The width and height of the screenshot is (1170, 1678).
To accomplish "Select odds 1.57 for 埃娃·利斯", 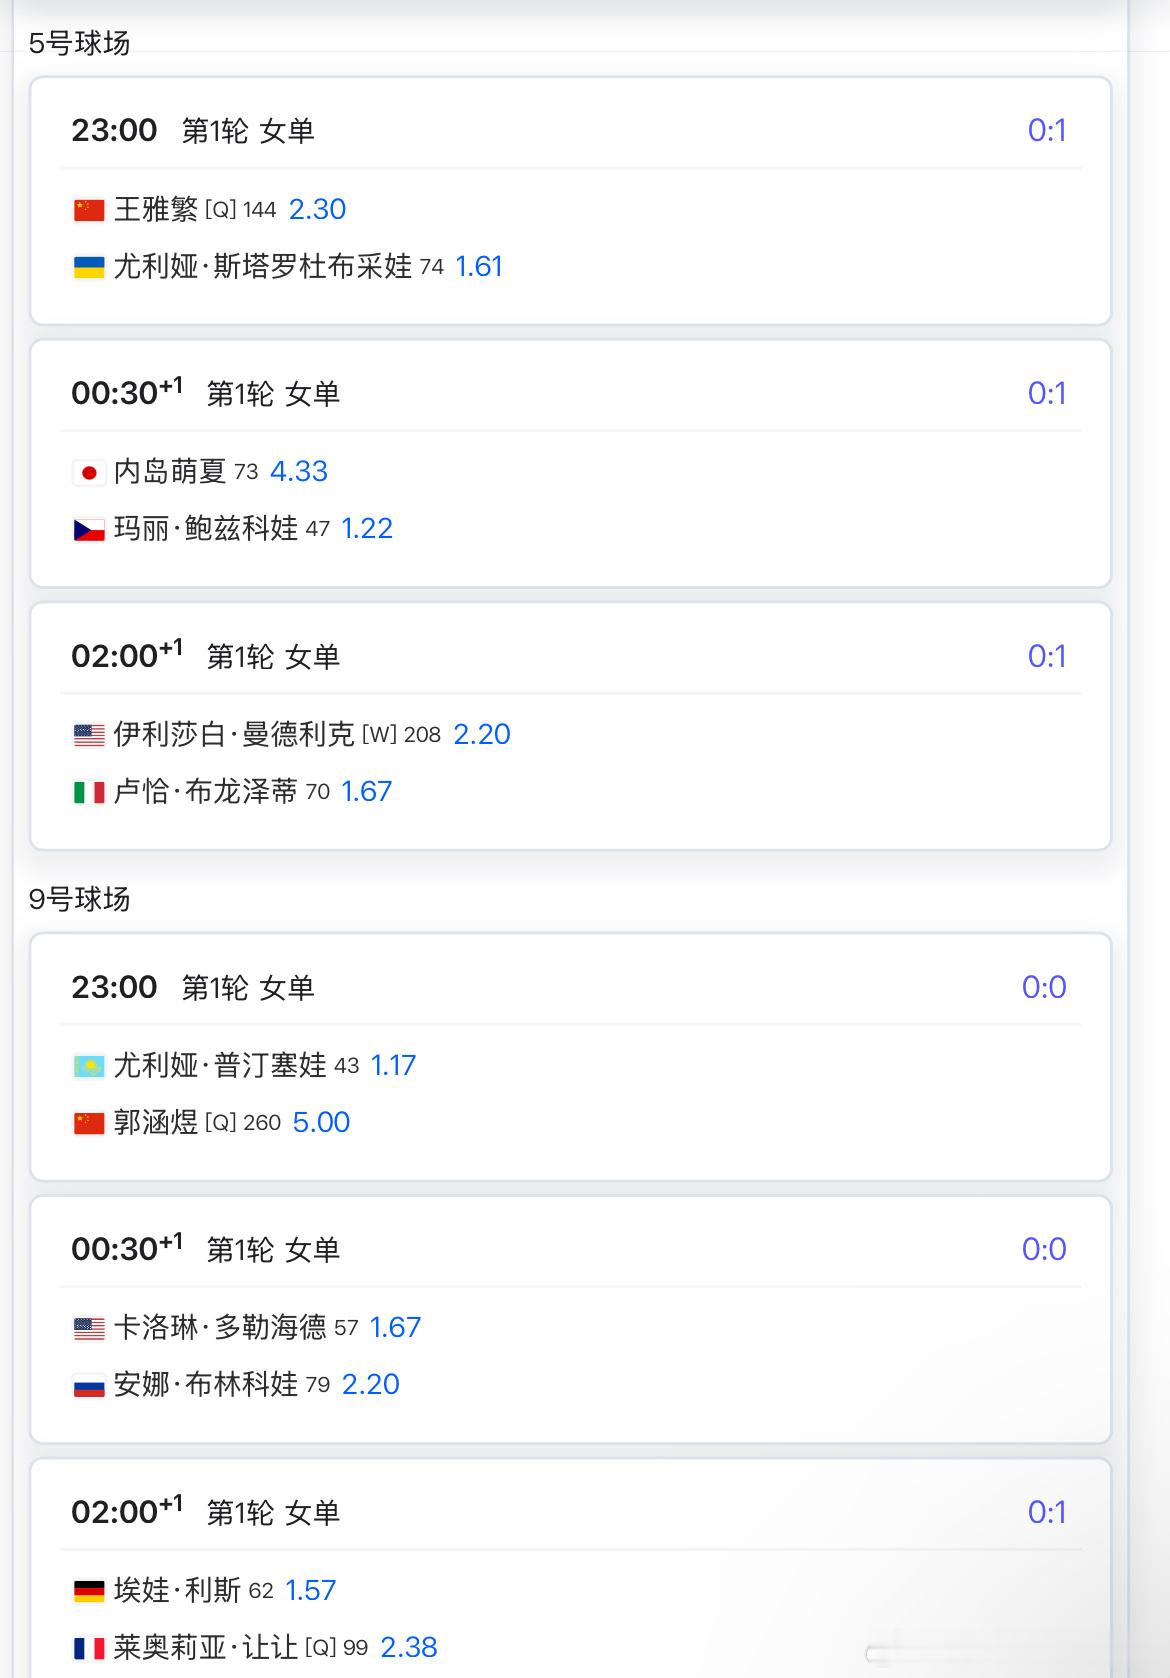I will pos(311,1590).
